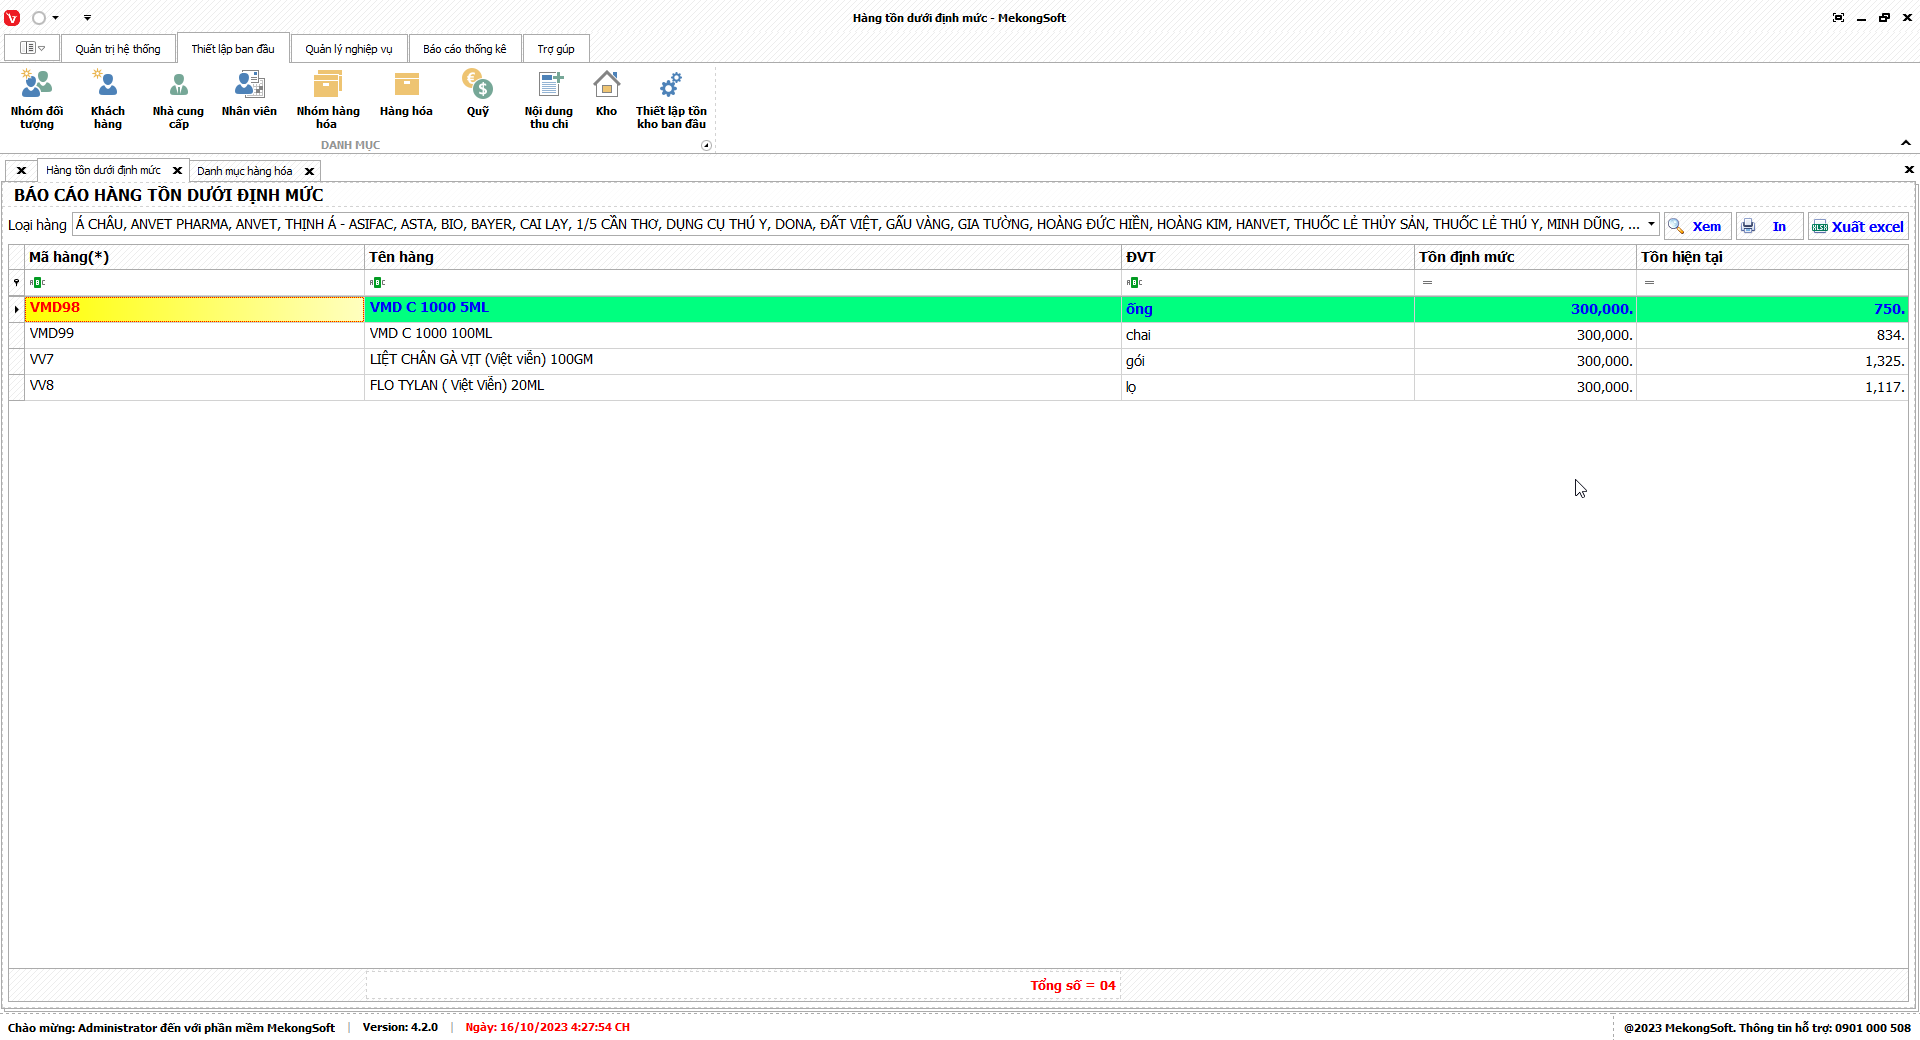The width and height of the screenshot is (1920, 1040).
Task: Open the Trợ giúp ribbon tab
Action: [x=556, y=49]
